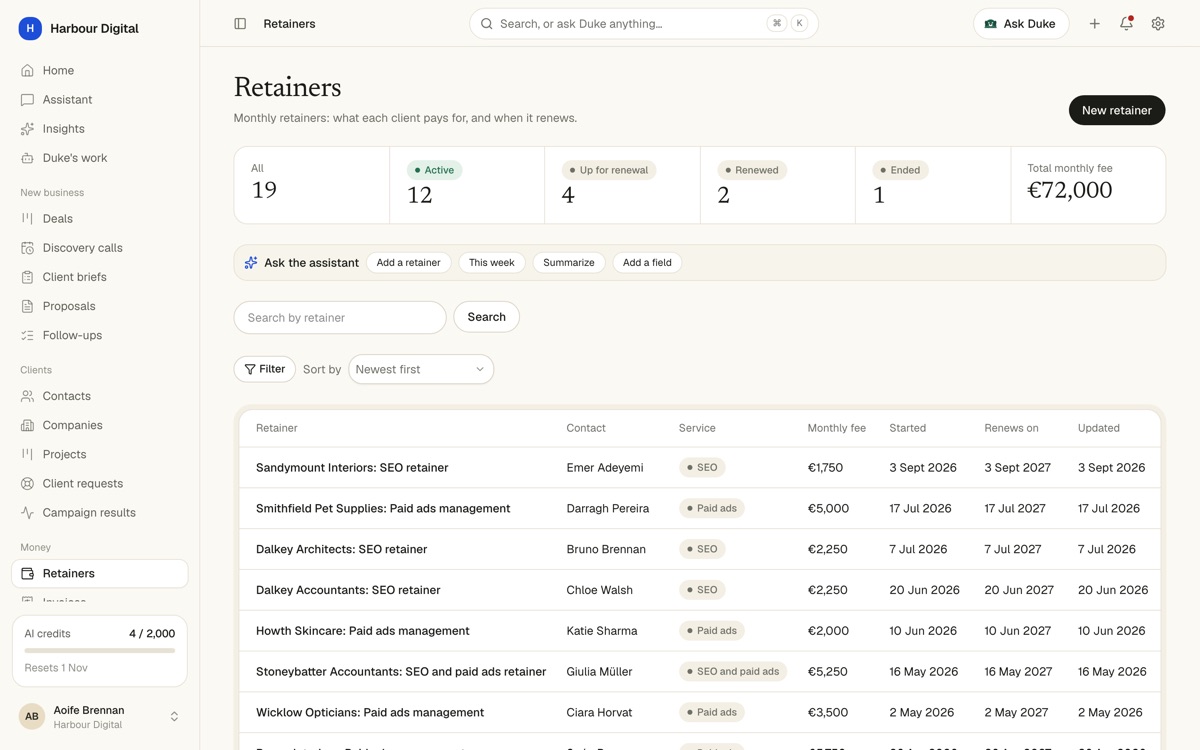Click the Search button
1200x750 pixels.
486,317
